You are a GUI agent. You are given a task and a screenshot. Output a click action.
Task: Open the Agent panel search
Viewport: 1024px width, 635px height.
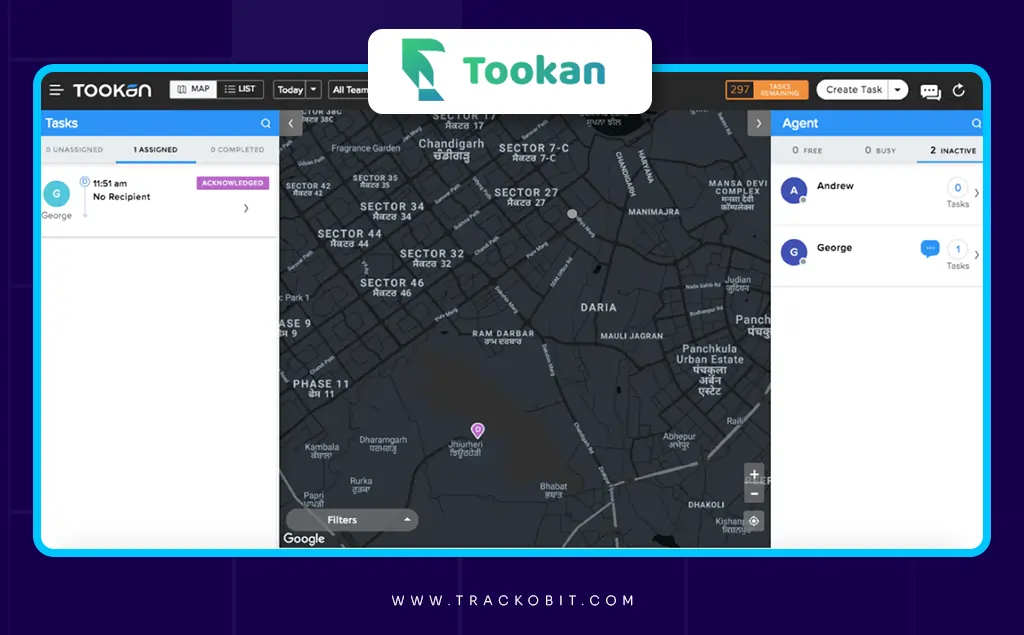point(977,122)
